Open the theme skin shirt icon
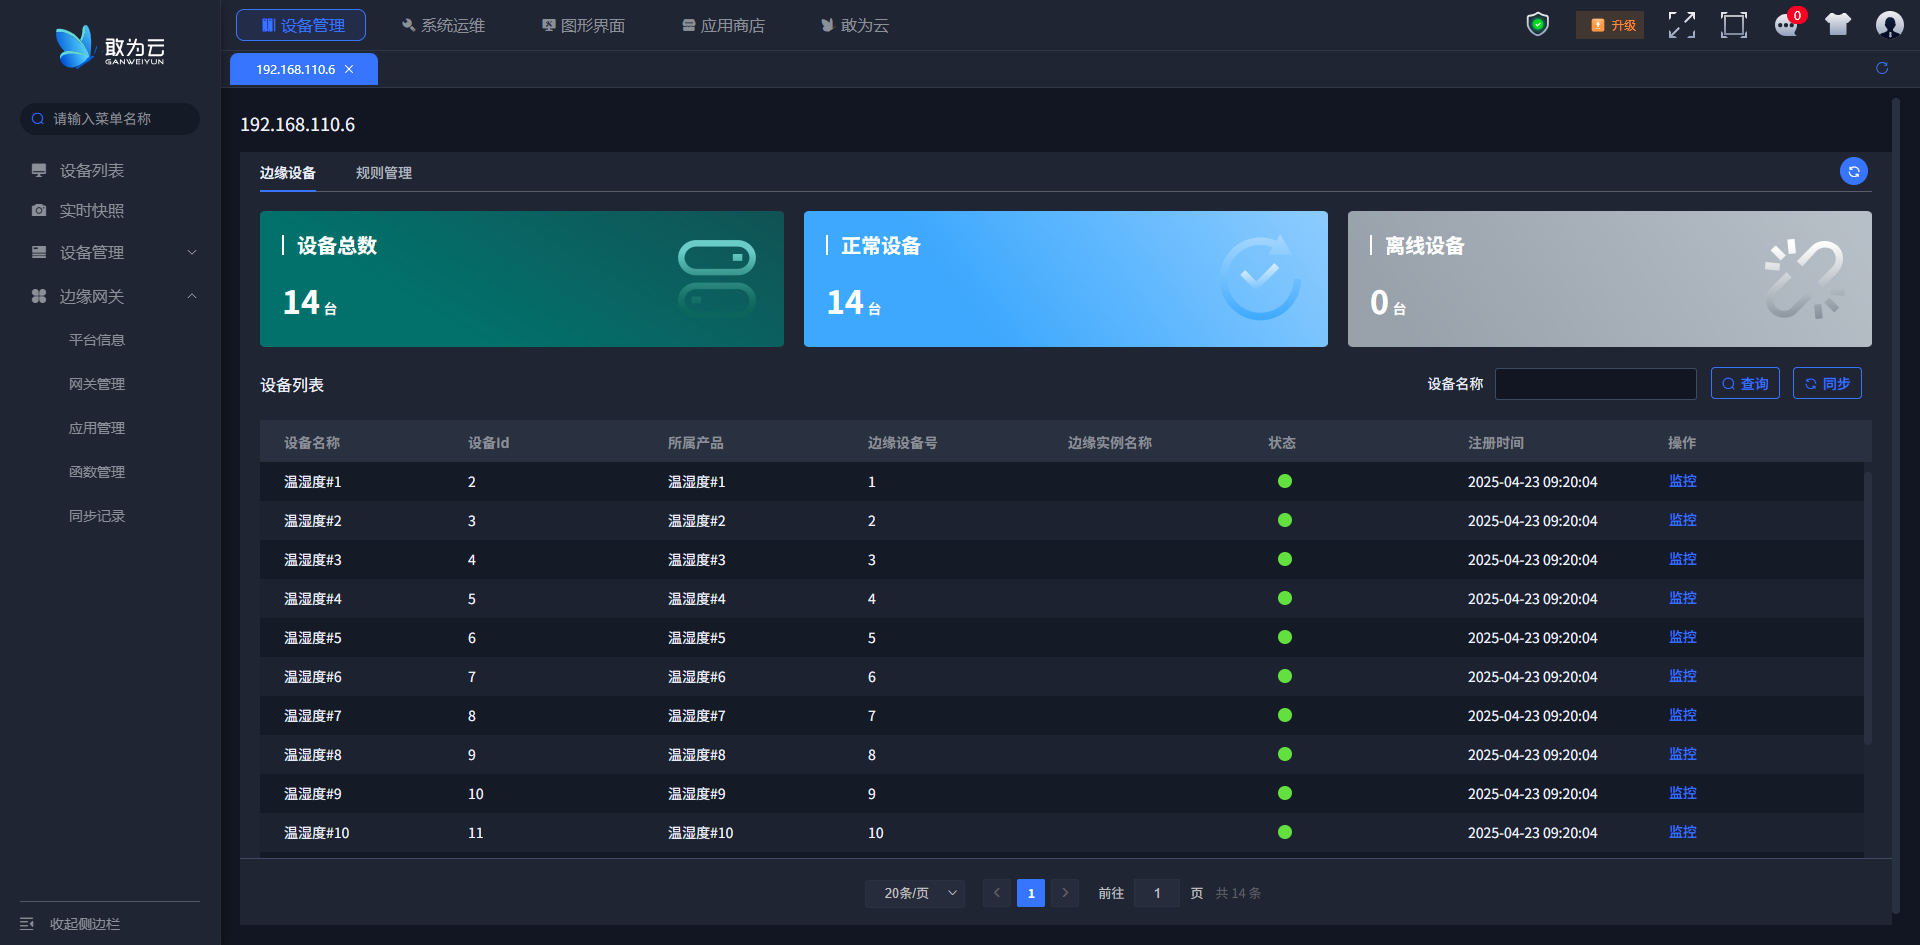 1837,25
